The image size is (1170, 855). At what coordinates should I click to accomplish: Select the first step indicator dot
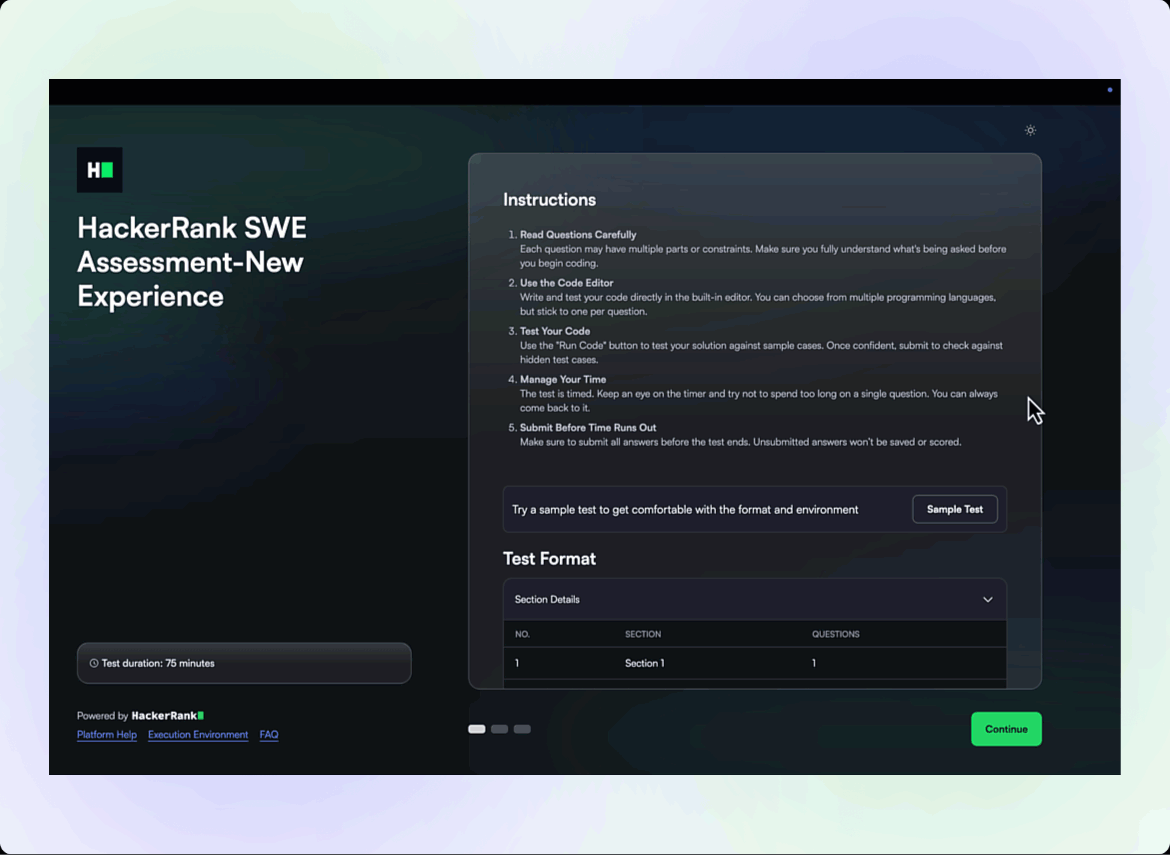coord(477,729)
